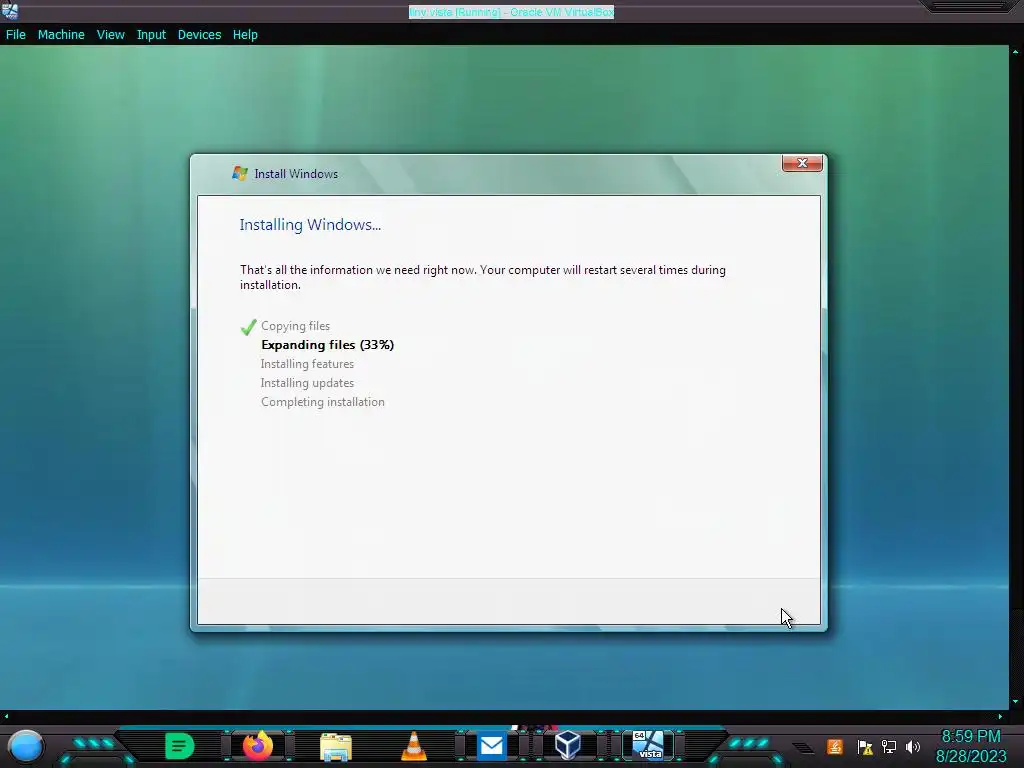The image size is (1024, 768).
Task: Switch to the running Vista VM taskbar icon
Action: [648, 745]
